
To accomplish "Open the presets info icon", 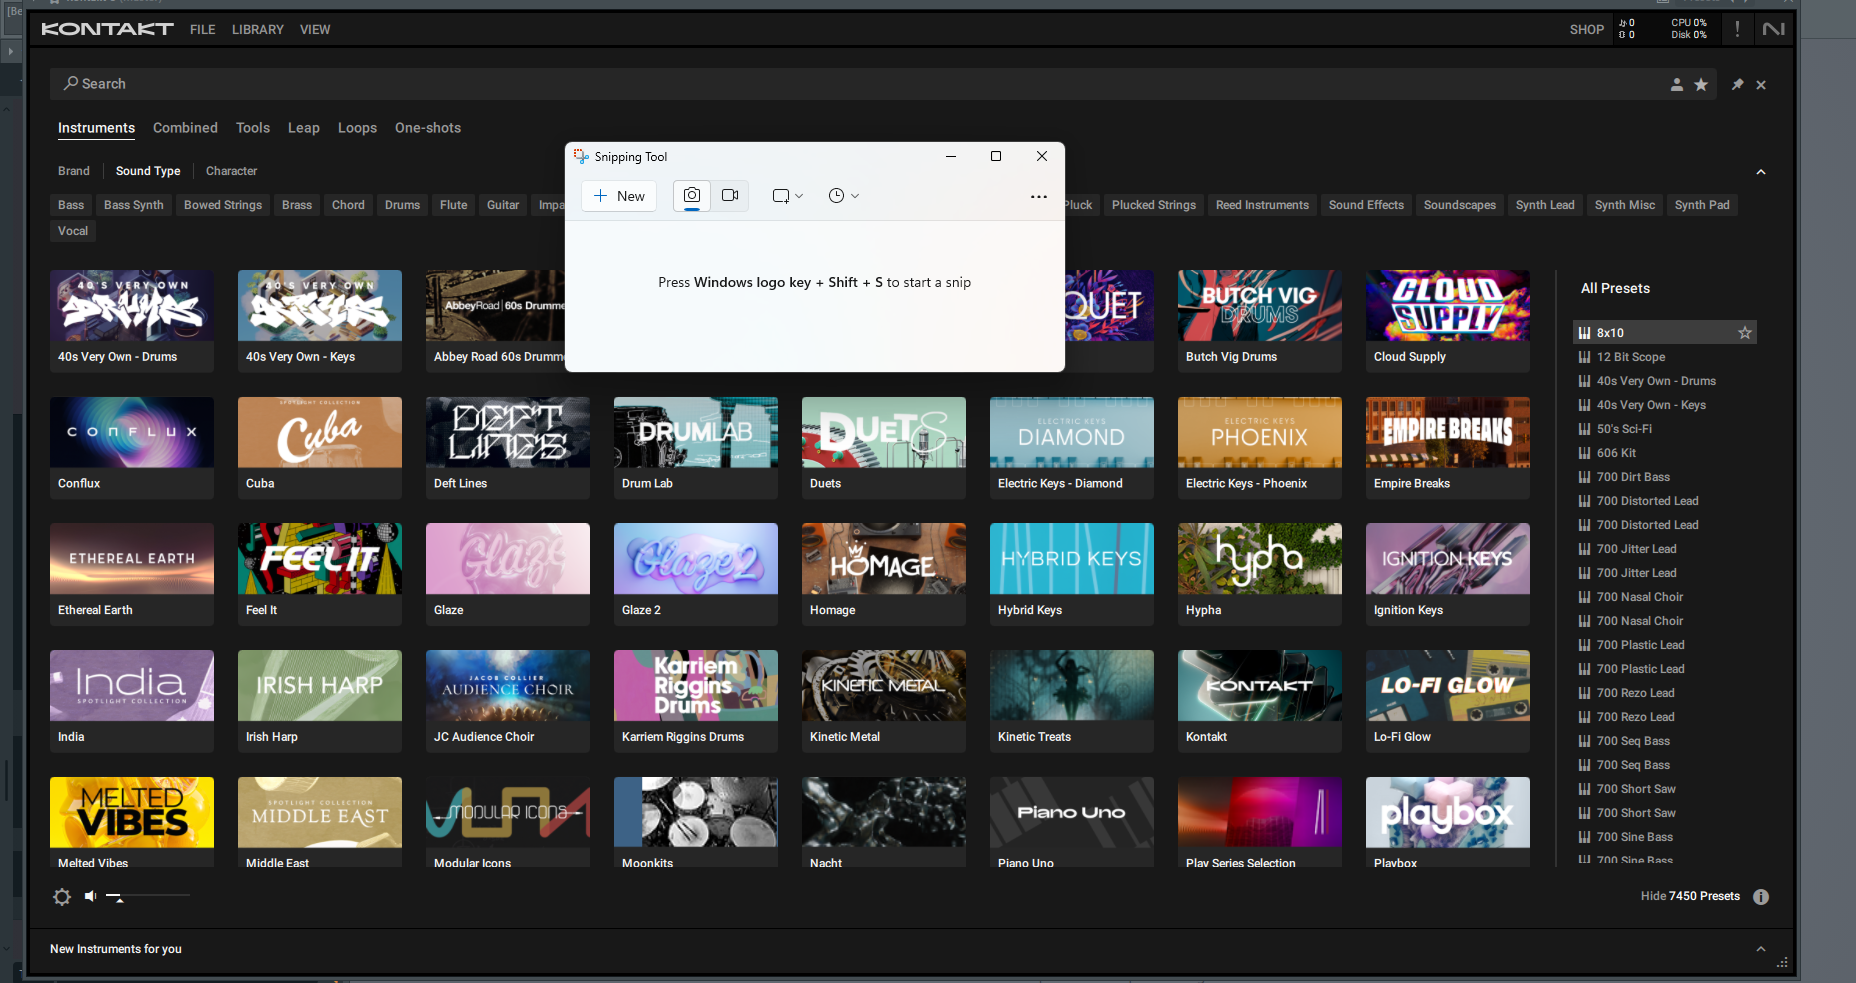I will [1761, 897].
